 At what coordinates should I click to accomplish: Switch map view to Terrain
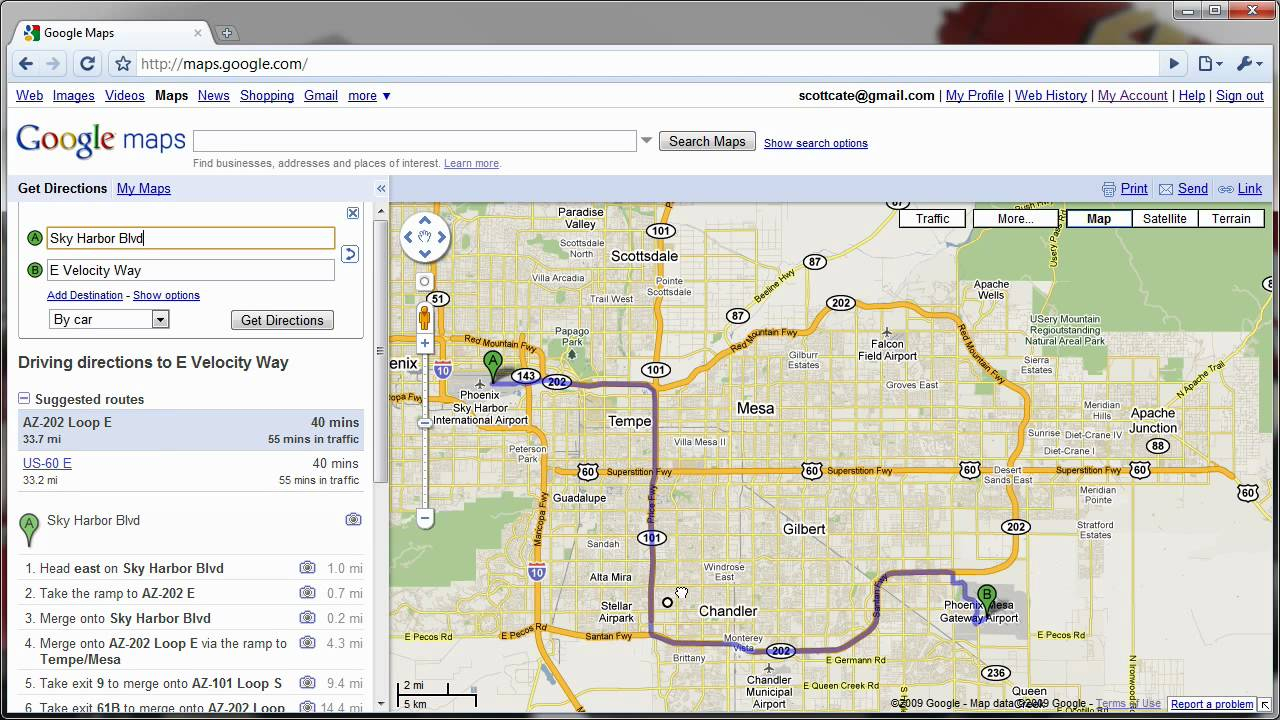click(x=1231, y=218)
